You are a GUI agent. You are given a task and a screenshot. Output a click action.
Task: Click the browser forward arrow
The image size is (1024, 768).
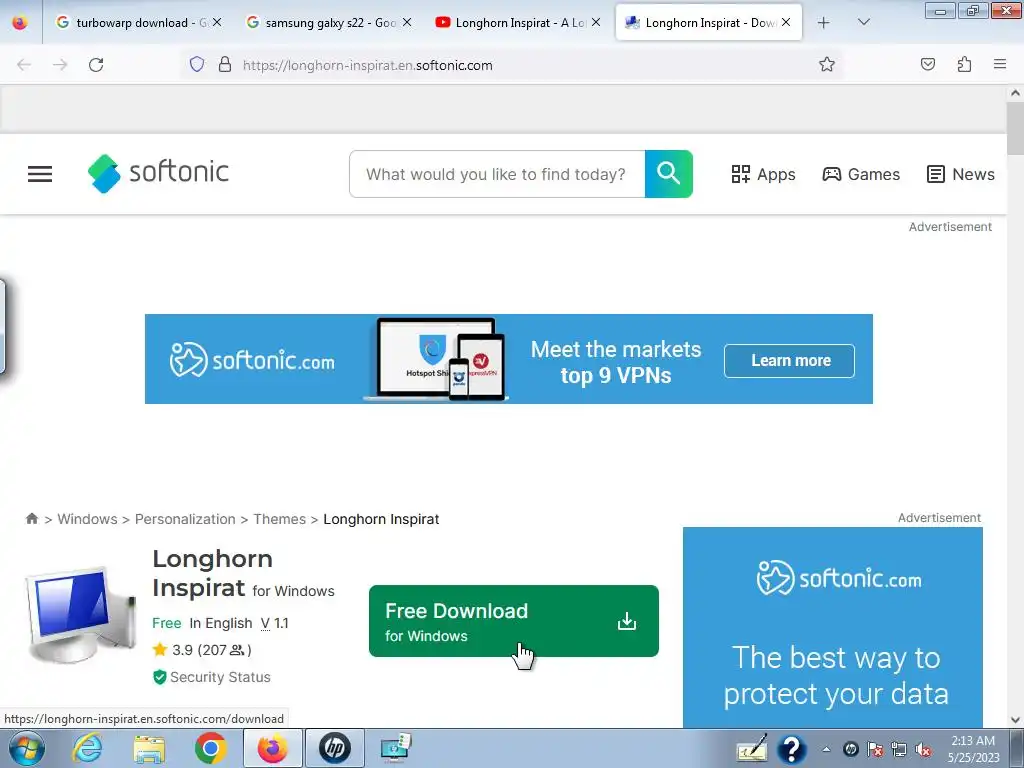tap(60, 65)
